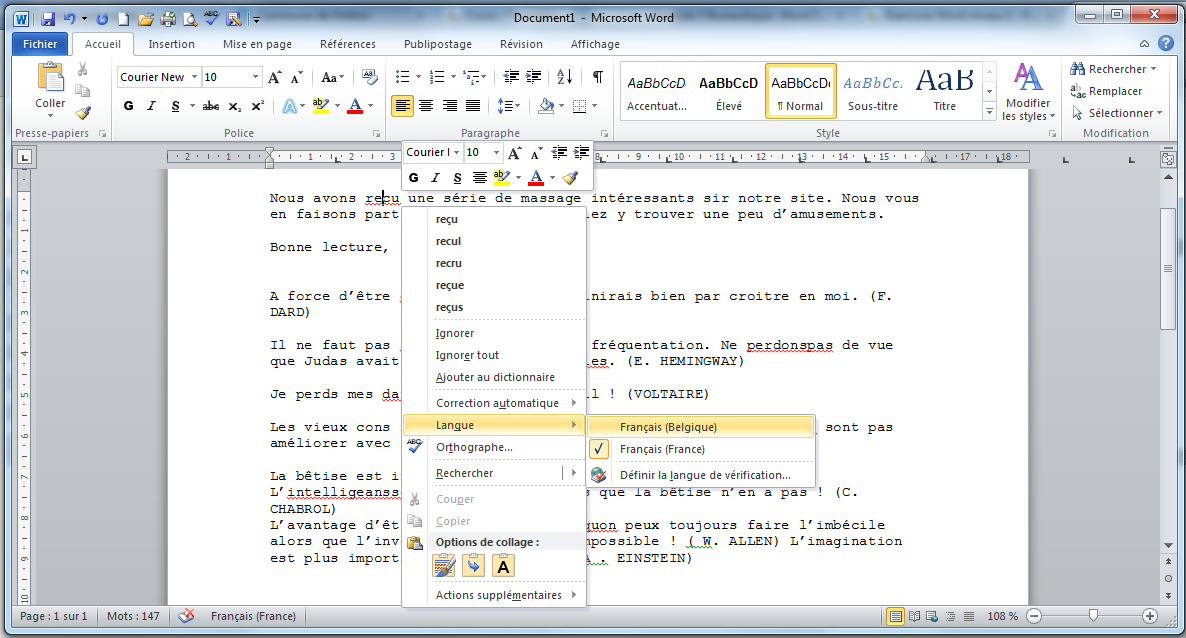The image size is (1186, 638).
Task: Sort paragraphs with the A-Z sort icon
Action: [x=564, y=76]
